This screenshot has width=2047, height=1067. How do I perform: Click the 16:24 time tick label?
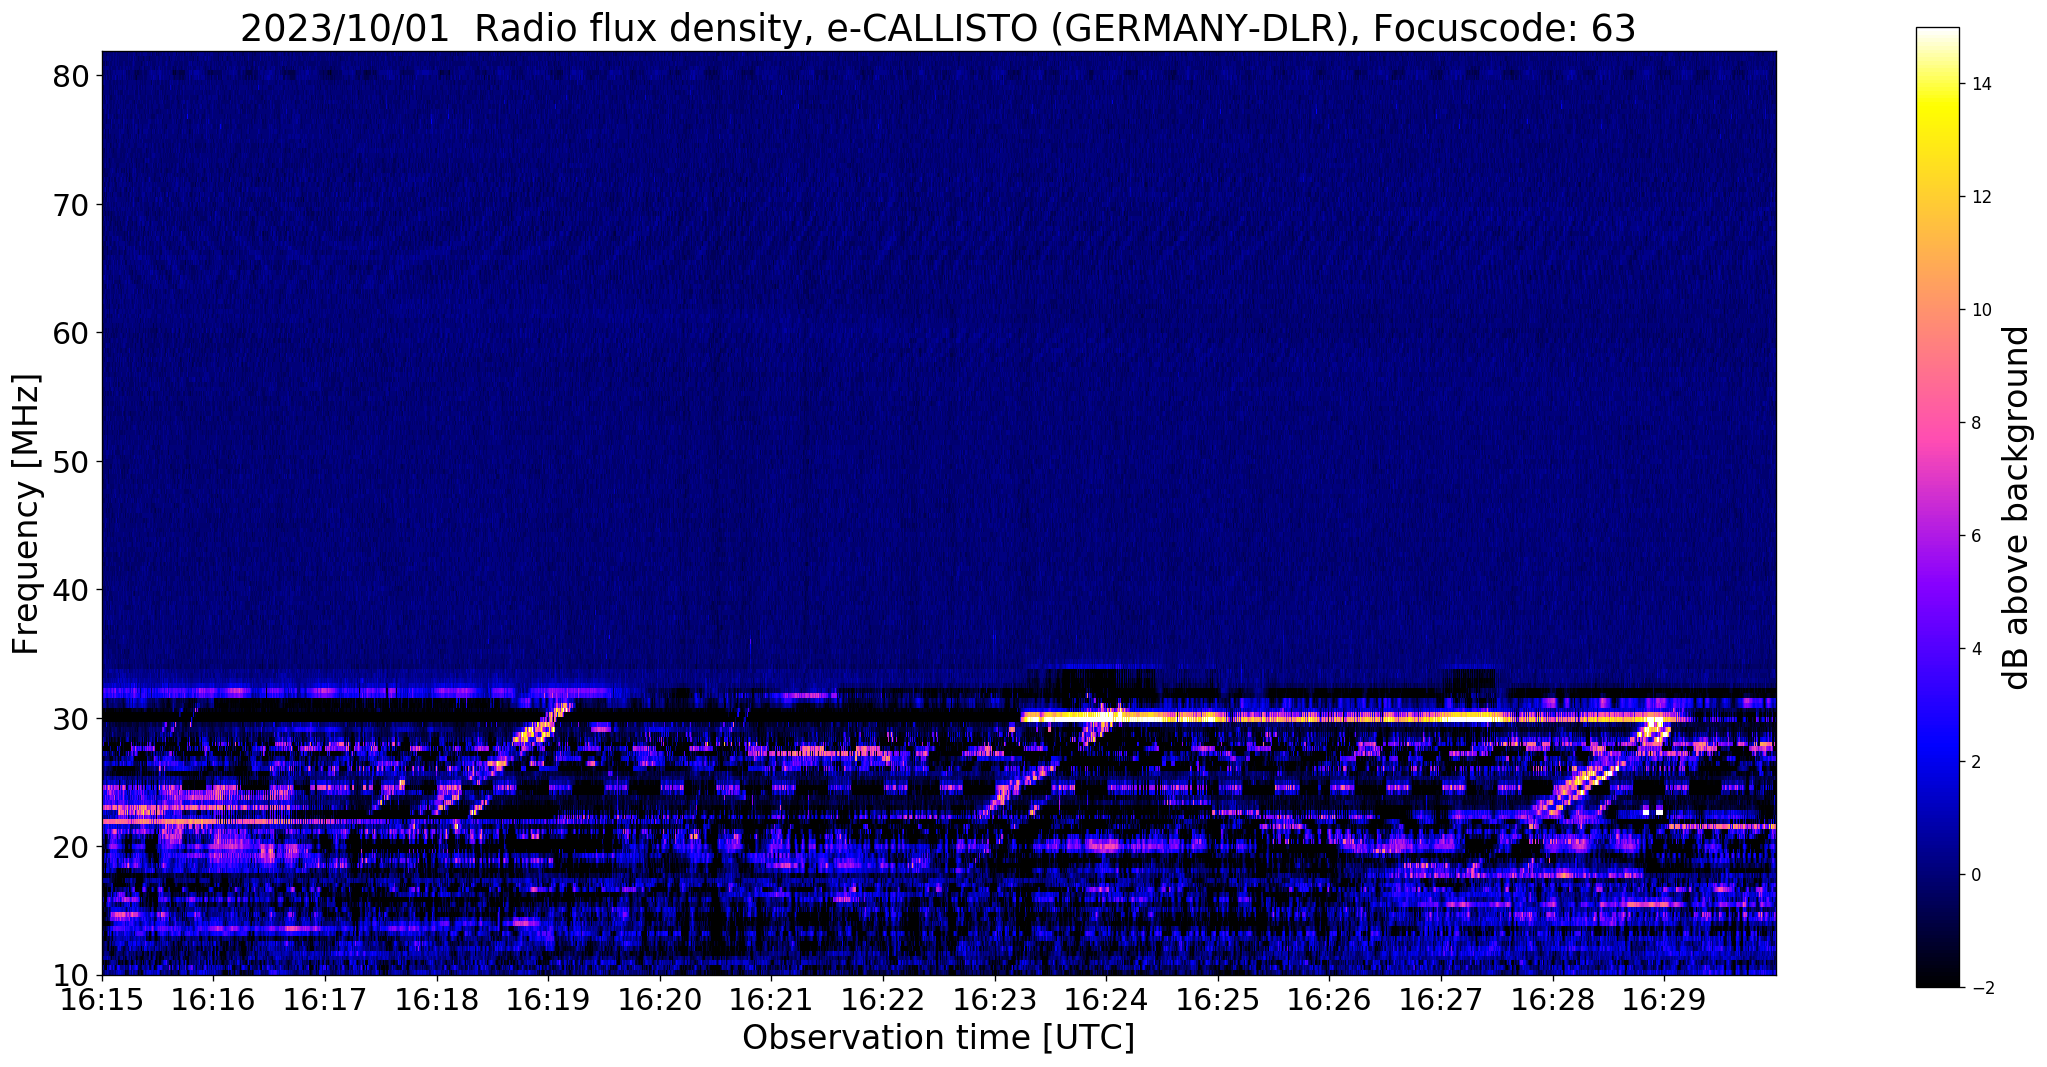click(x=1107, y=1000)
